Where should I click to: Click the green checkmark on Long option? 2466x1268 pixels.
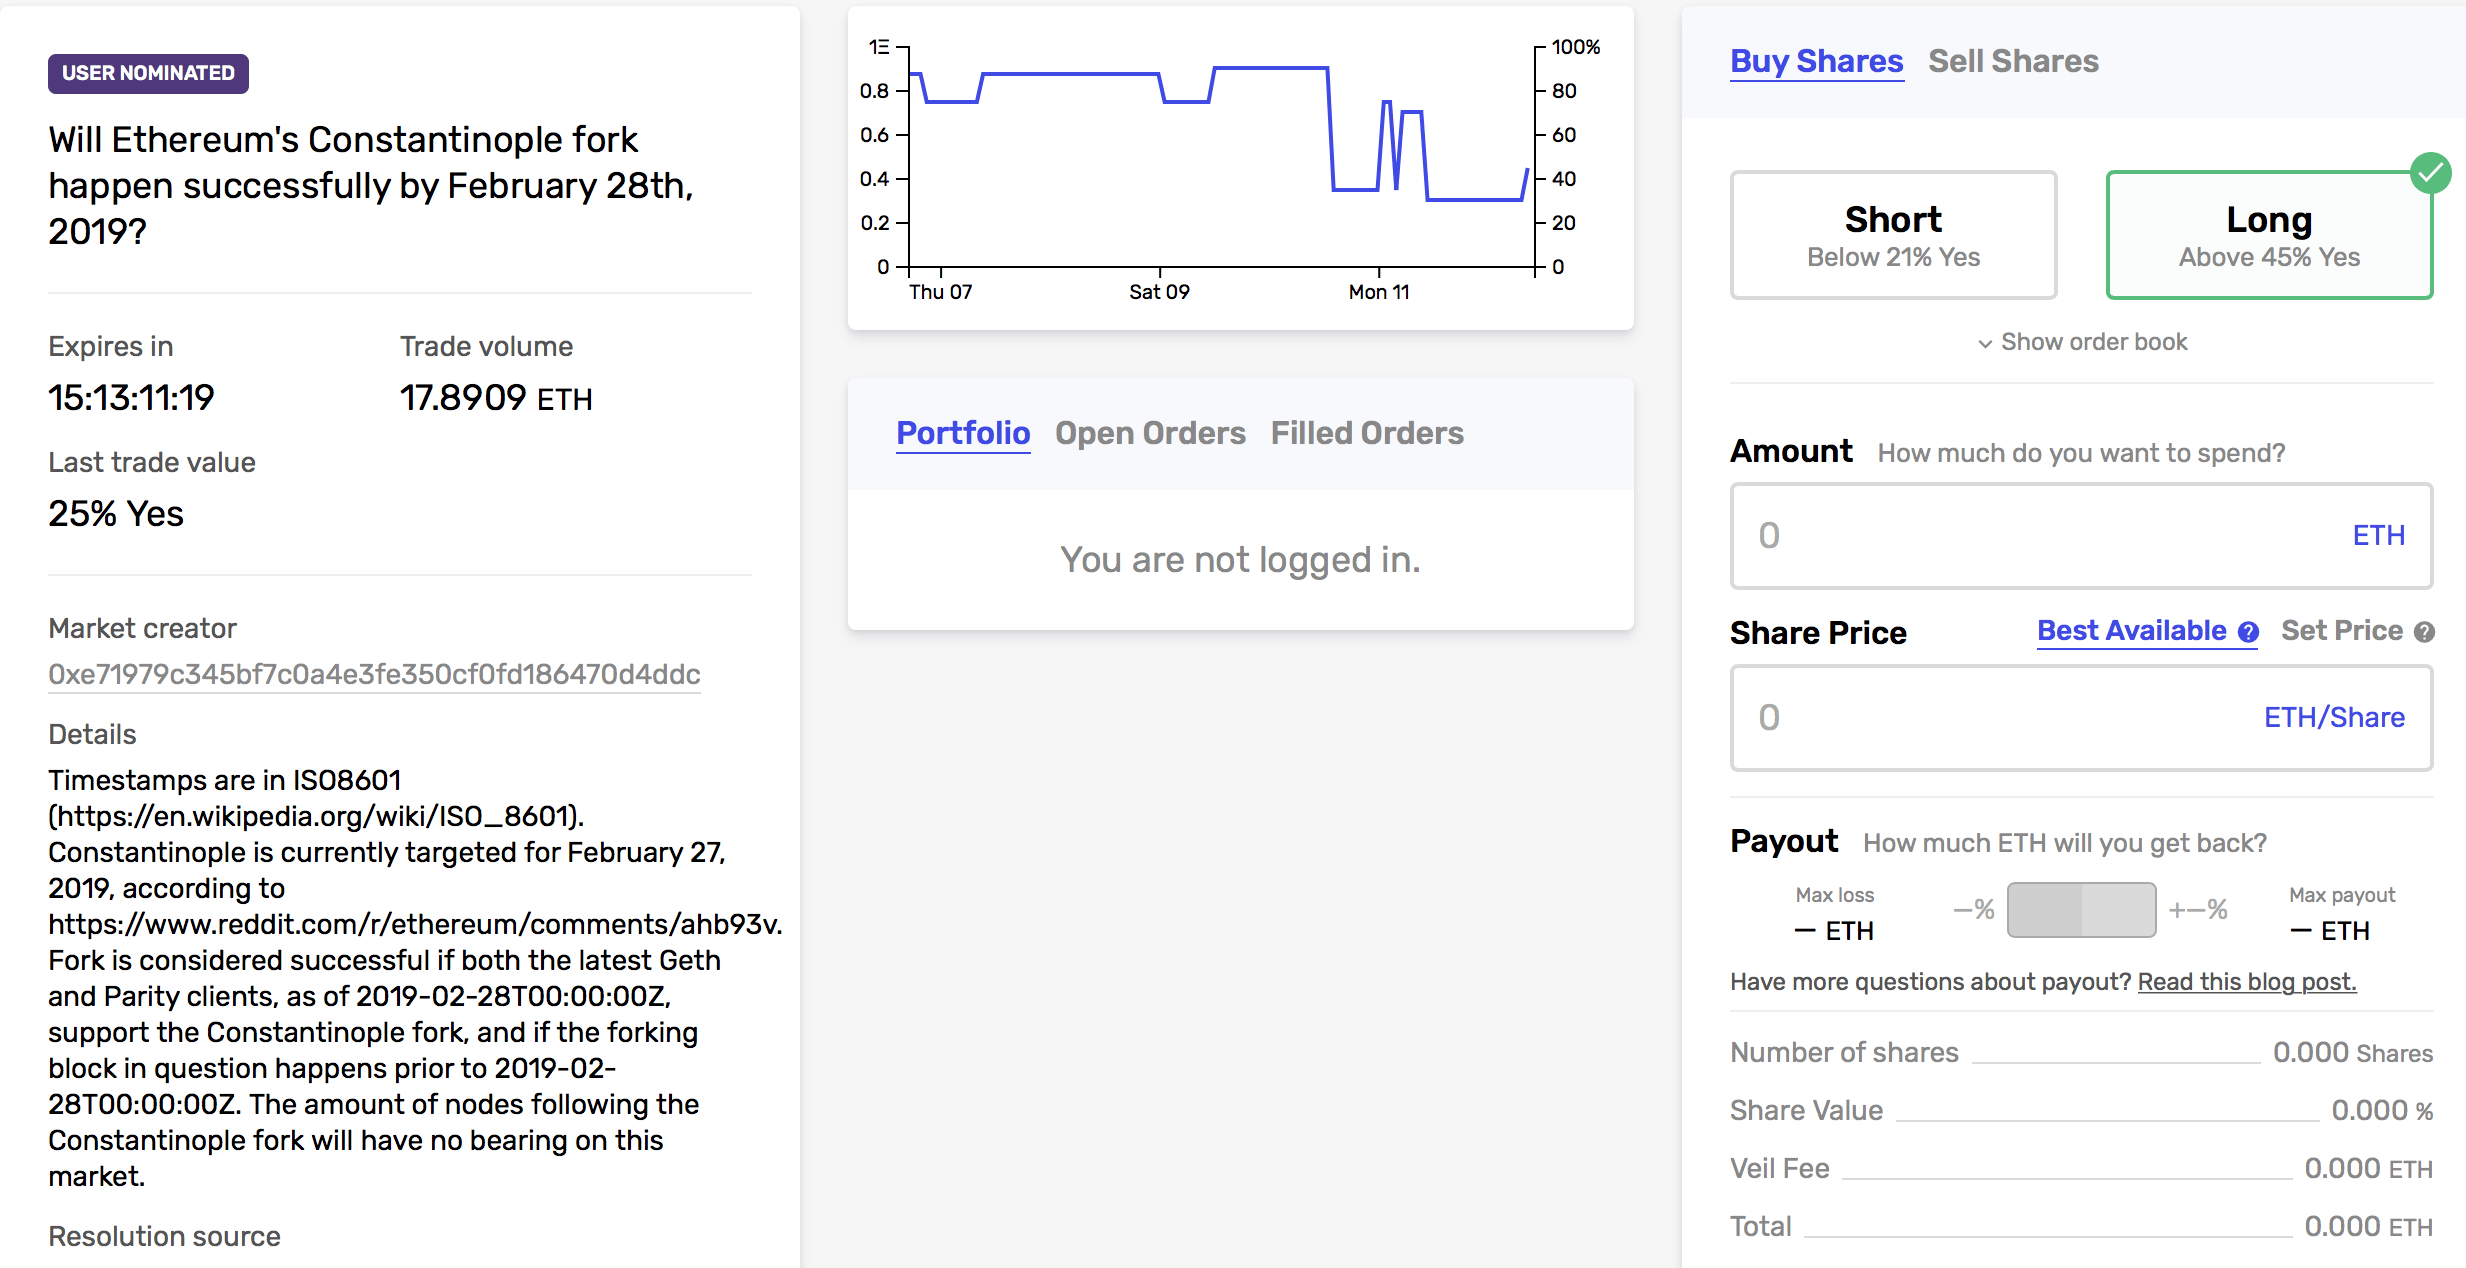point(2430,173)
